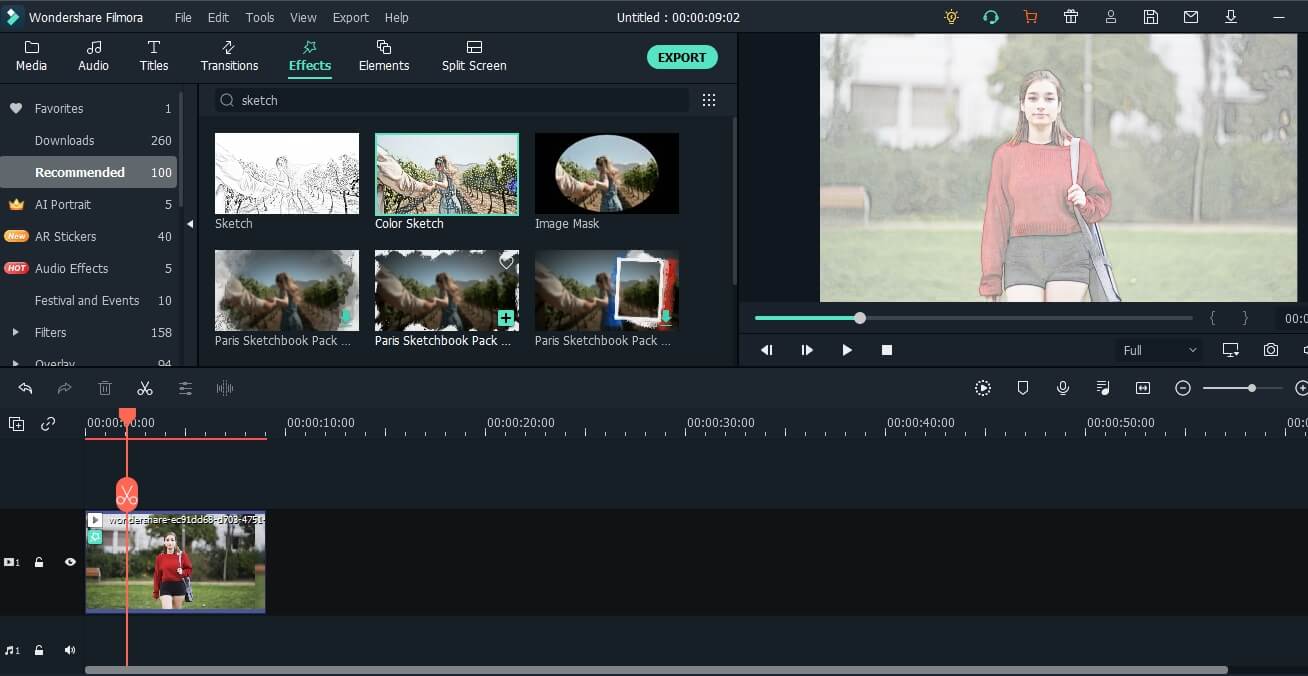1308x676 pixels.
Task: Stop the preview playback
Action: [887, 350]
